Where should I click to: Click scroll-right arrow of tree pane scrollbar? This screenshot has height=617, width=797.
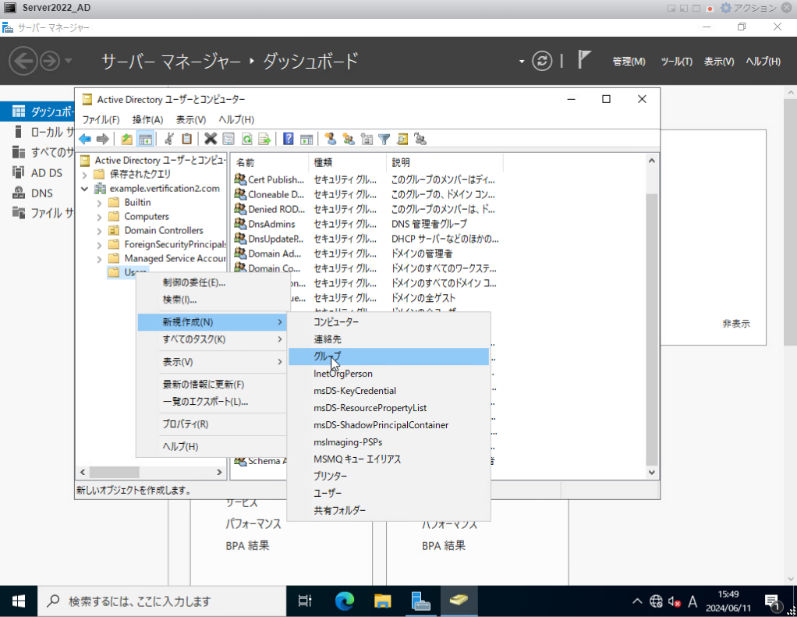[x=219, y=472]
